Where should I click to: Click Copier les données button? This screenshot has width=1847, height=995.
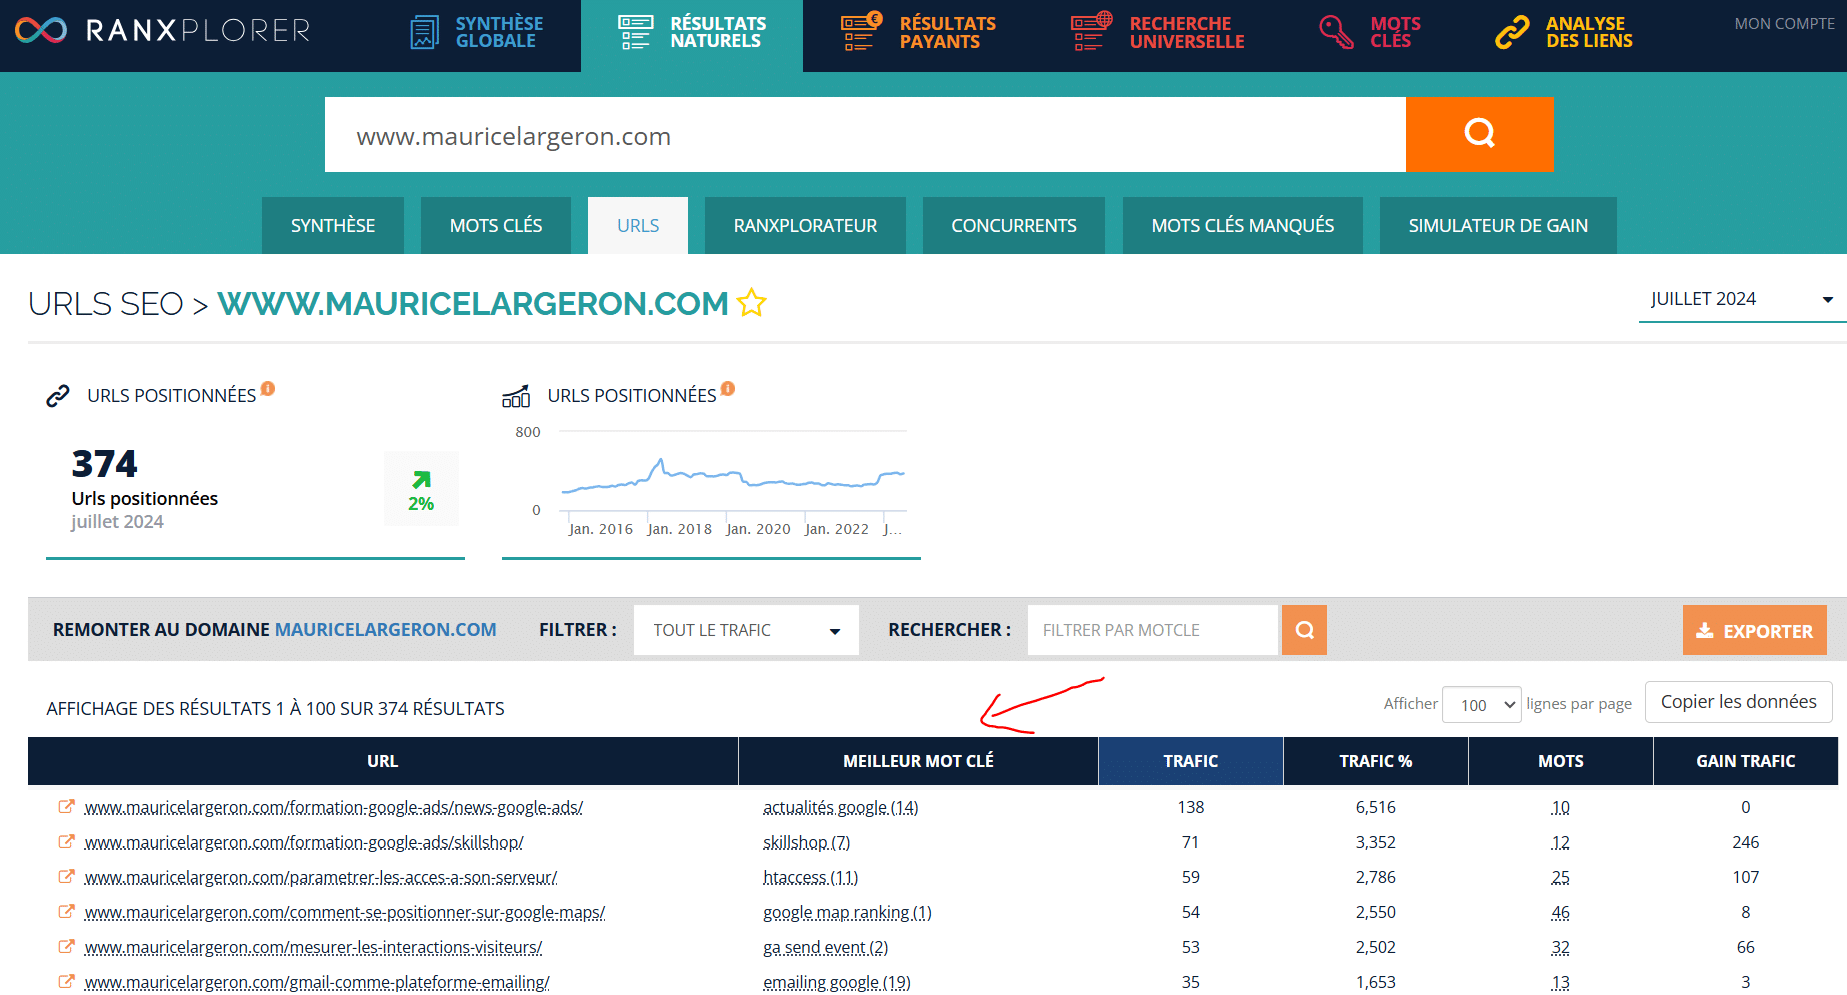pos(1738,702)
